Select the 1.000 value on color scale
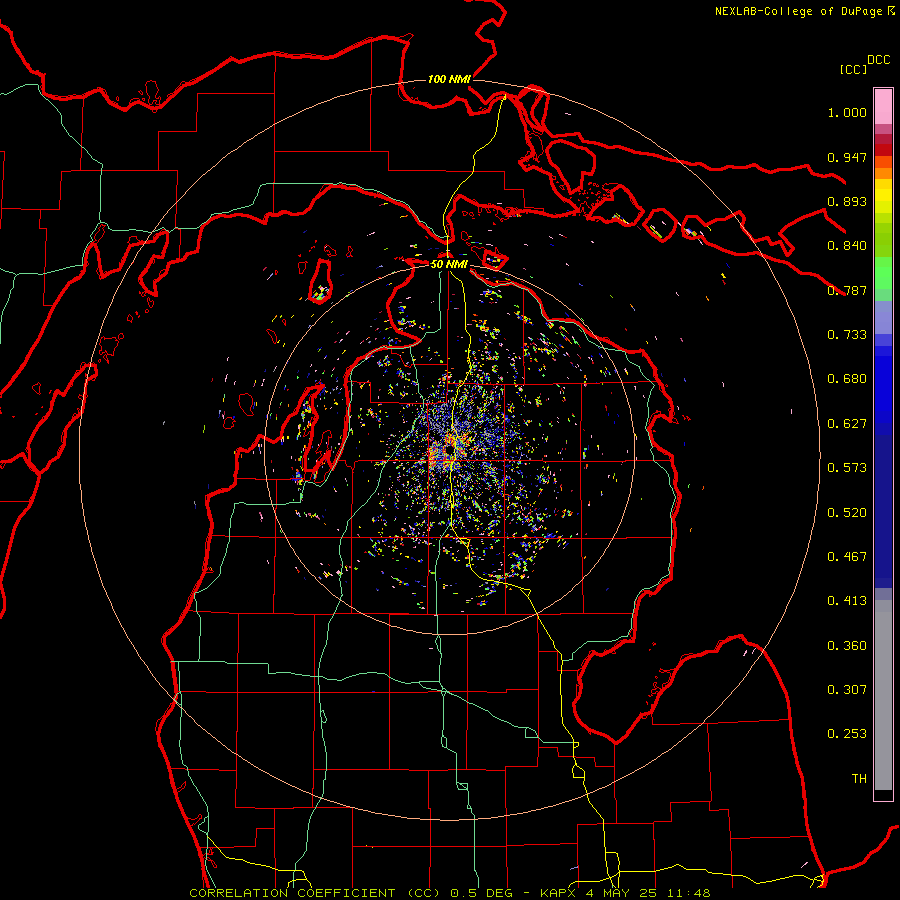The image size is (900, 900). point(847,112)
